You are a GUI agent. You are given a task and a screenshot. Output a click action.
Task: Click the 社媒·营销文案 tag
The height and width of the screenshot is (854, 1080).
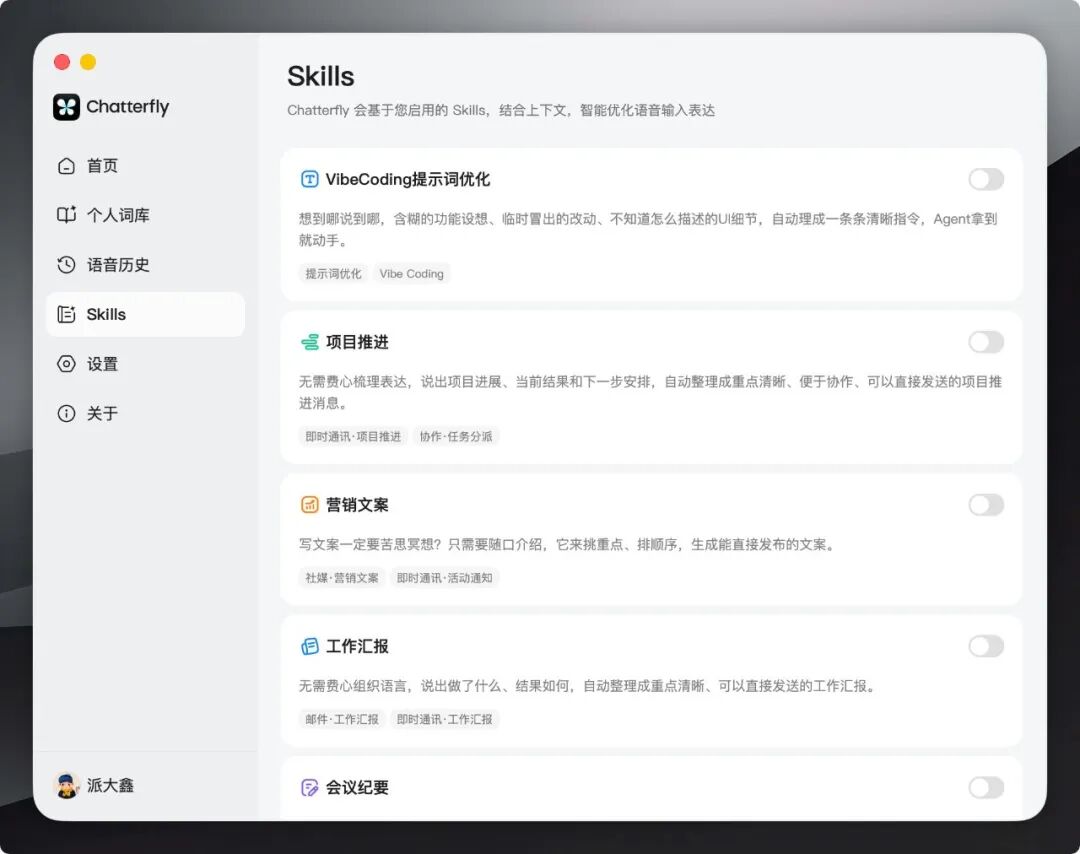coord(342,578)
